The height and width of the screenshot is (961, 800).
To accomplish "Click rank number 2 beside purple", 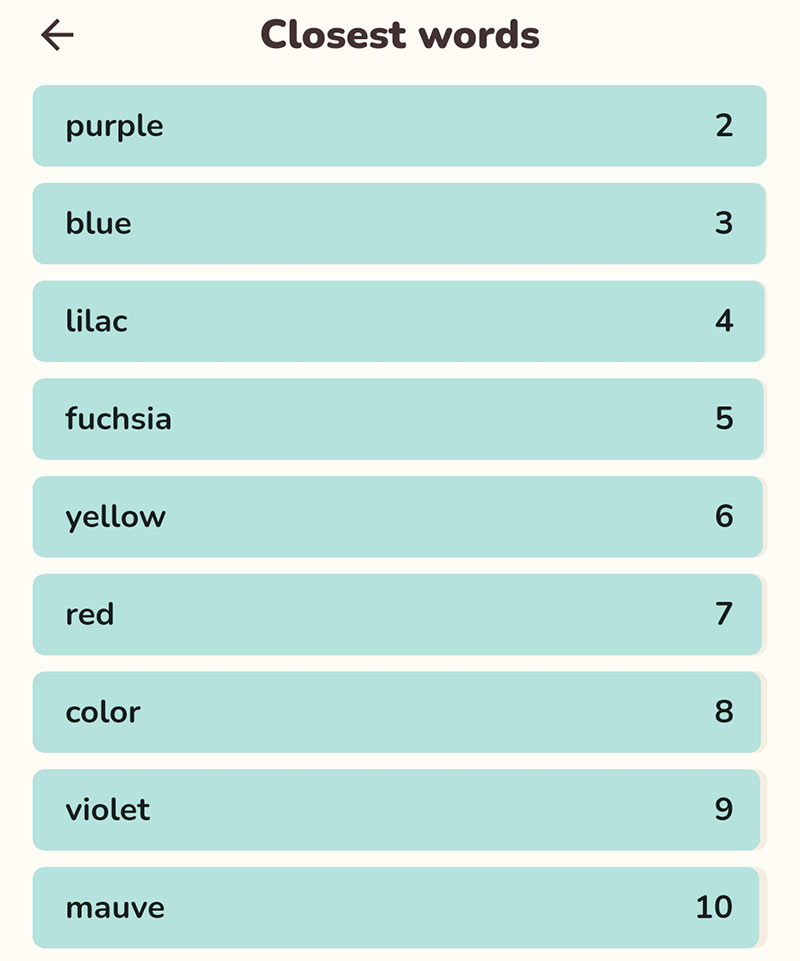I will click(x=724, y=126).
